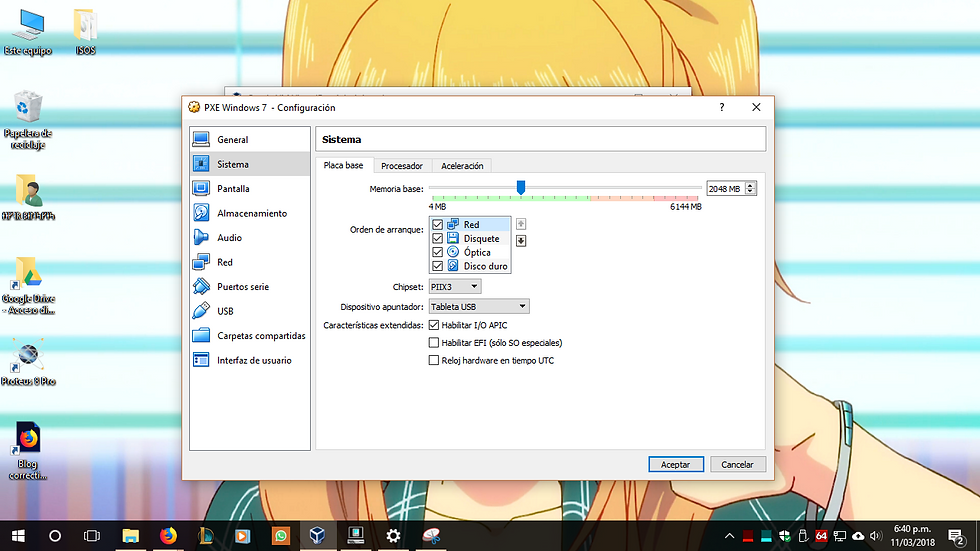The height and width of the screenshot is (551, 980).
Task: Enable Reloj hardware en tiempo UTC
Action: (x=434, y=360)
